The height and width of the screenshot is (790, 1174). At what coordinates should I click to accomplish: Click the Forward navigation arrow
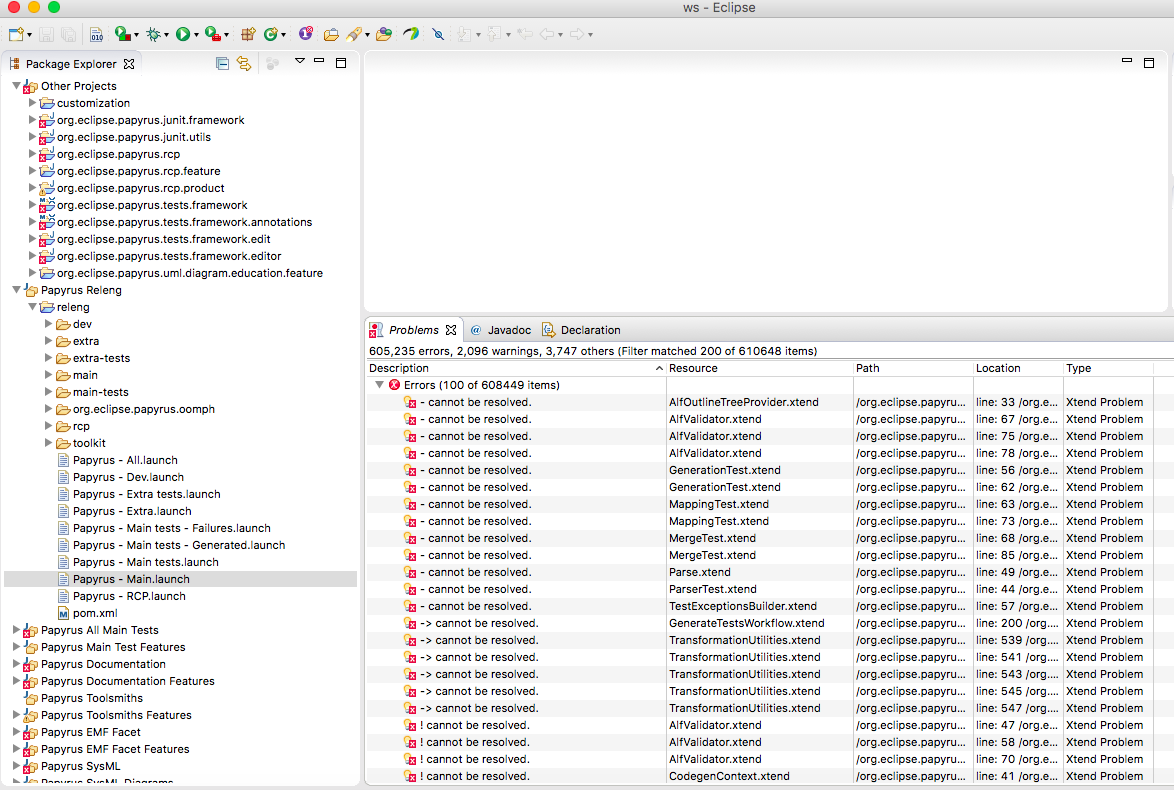coord(577,34)
